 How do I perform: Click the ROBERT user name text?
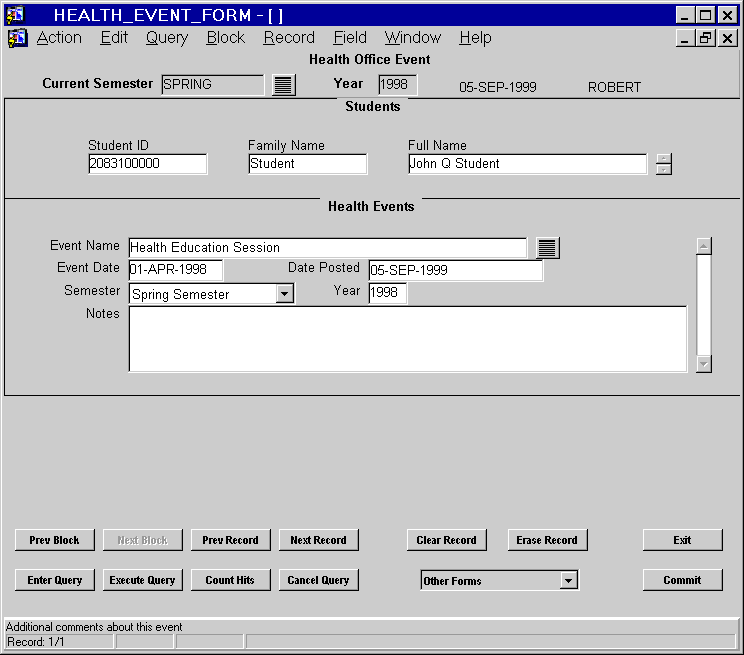pyautogui.click(x=614, y=87)
